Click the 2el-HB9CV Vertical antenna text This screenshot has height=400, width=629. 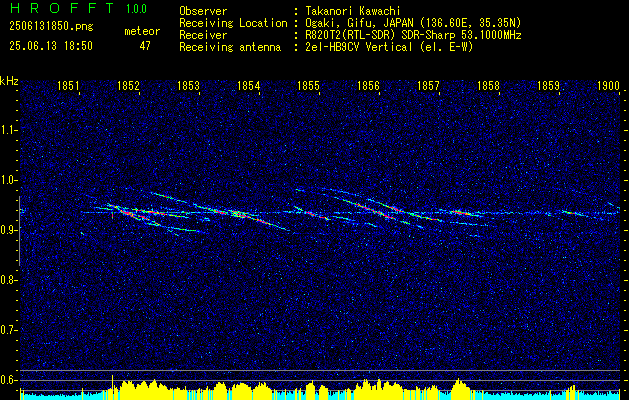point(389,47)
